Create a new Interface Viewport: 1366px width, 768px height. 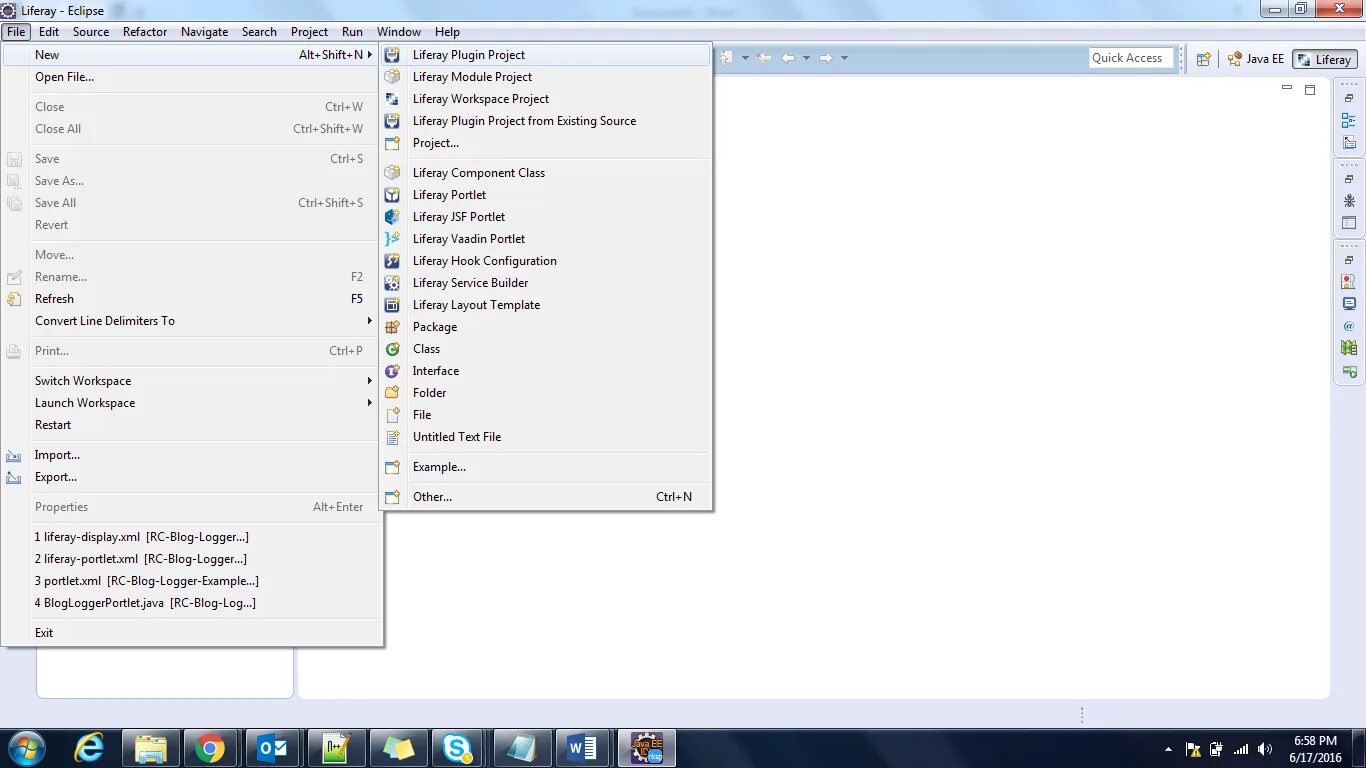pos(545,371)
